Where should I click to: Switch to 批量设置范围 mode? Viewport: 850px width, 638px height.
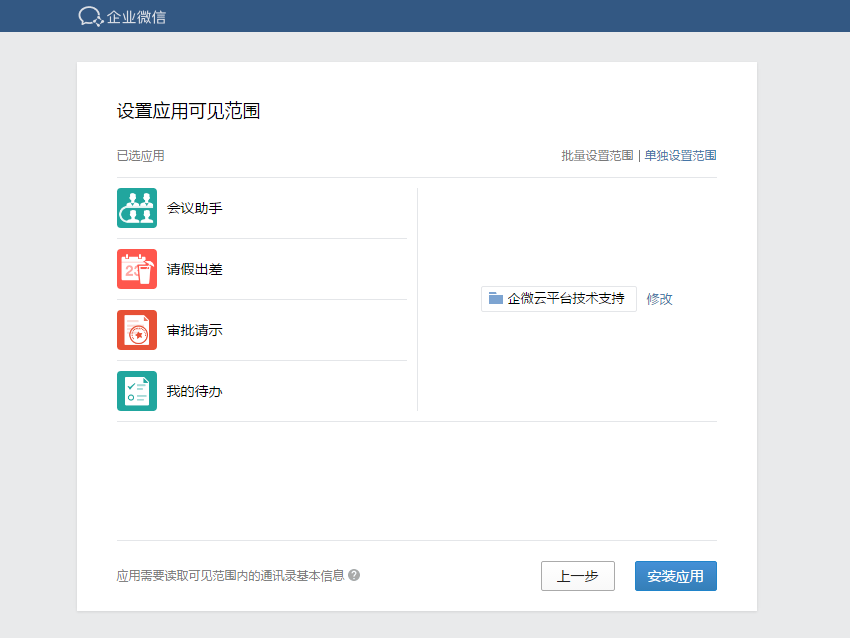point(597,156)
